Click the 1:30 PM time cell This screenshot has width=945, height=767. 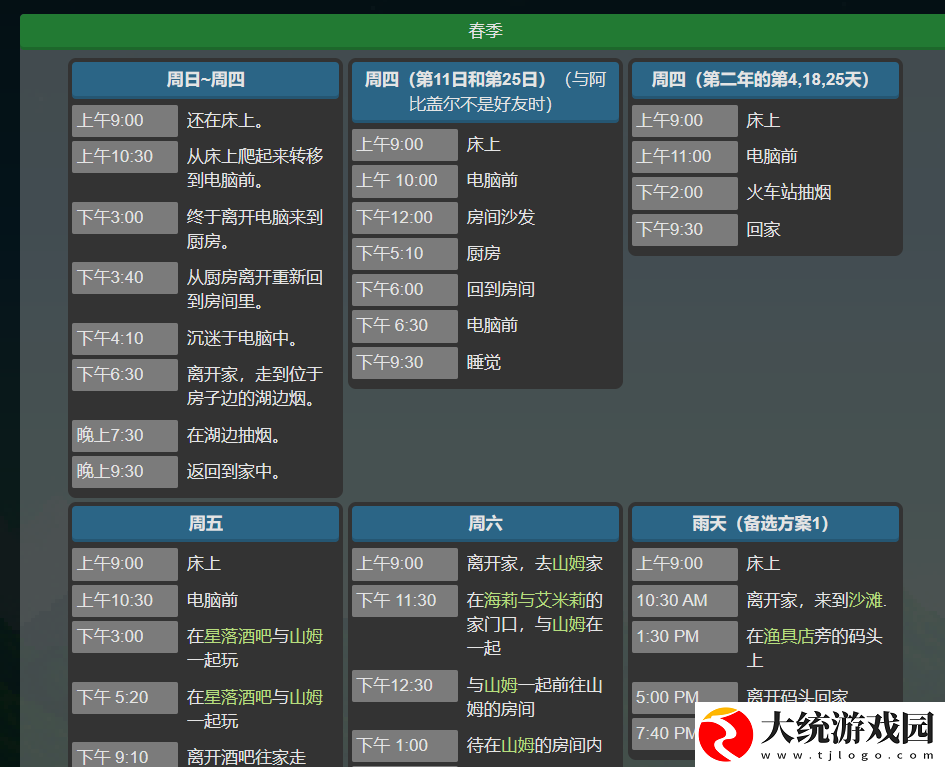click(685, 637)
